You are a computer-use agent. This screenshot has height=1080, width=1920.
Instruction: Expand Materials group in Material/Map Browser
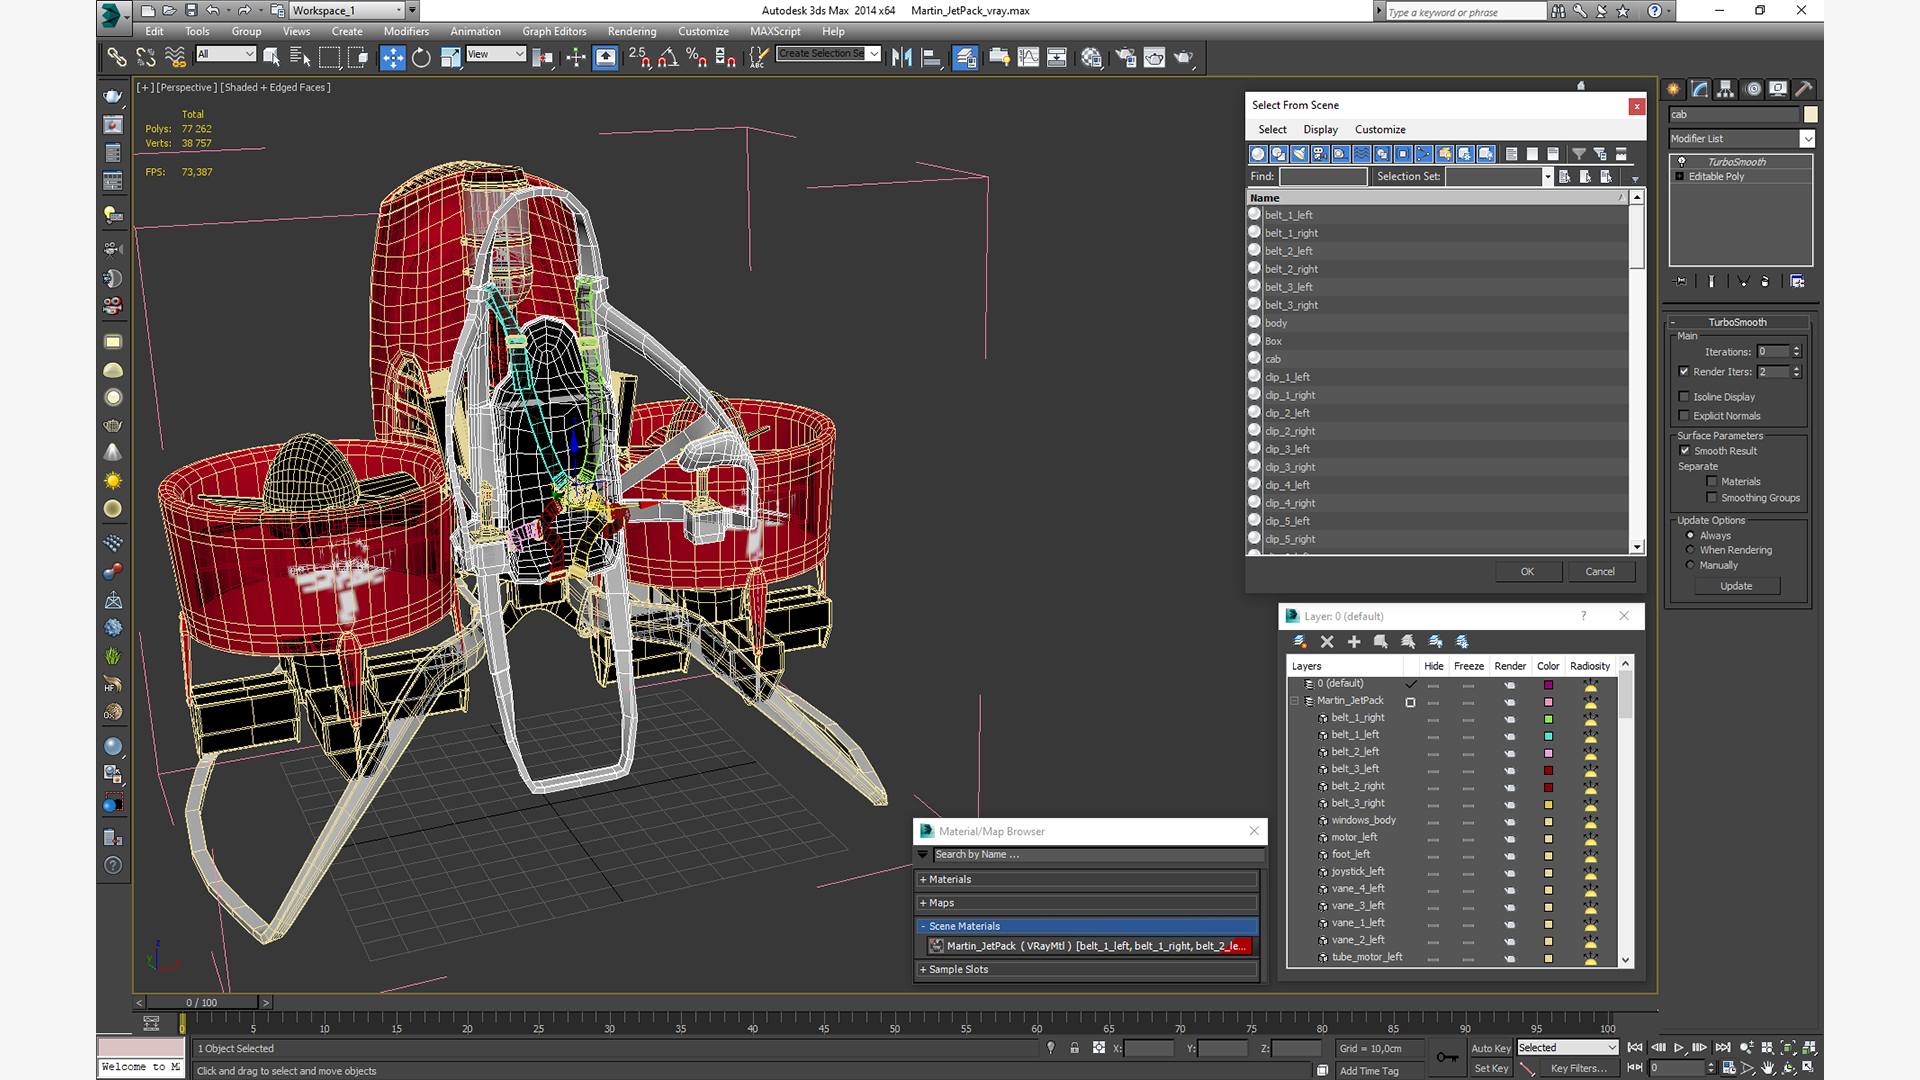pos(923,880)
